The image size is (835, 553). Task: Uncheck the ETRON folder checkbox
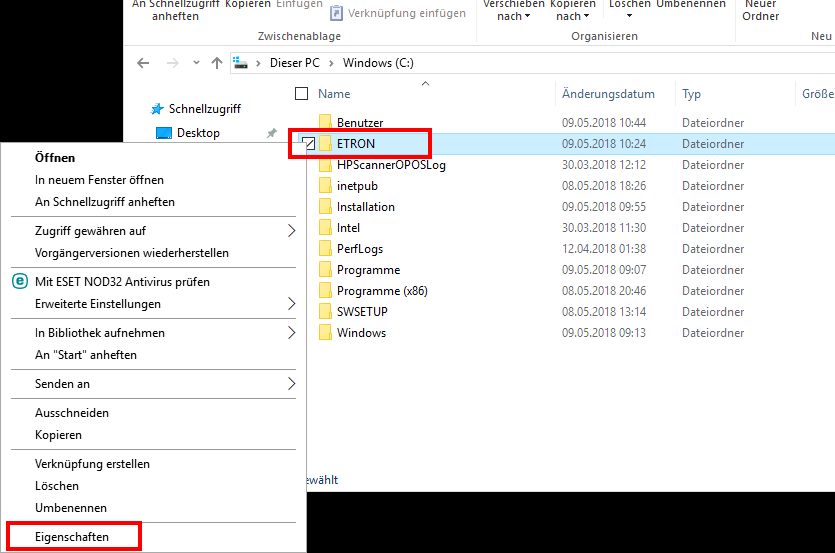click(309, 144)
